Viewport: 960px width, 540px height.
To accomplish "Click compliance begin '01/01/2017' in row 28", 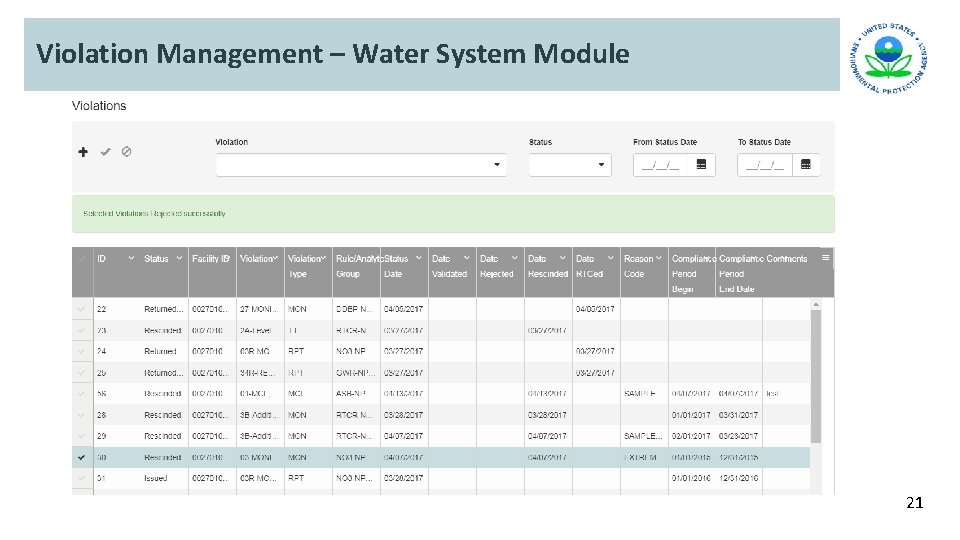I will (691, 415).
